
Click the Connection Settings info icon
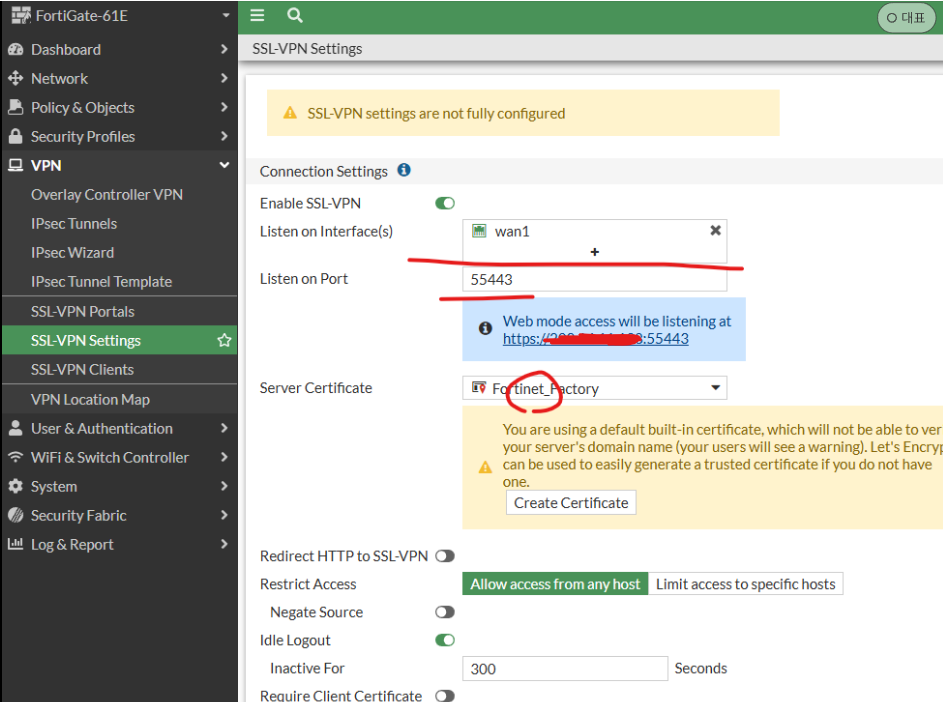404,170
